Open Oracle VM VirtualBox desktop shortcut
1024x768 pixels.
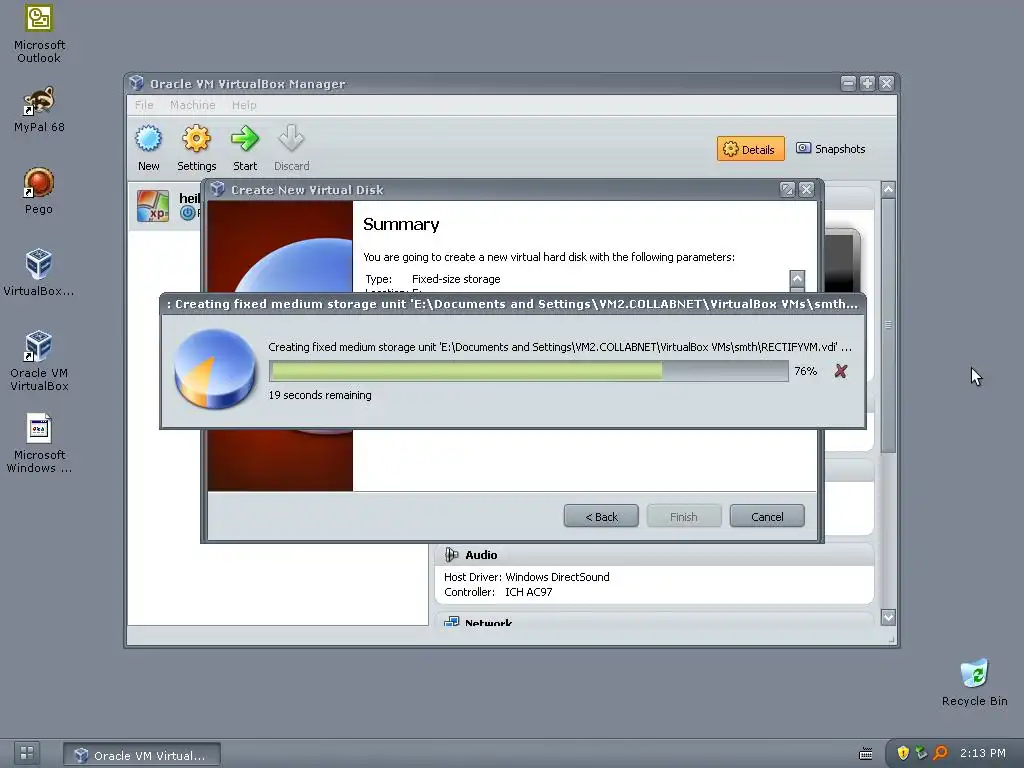click(39, 360)
